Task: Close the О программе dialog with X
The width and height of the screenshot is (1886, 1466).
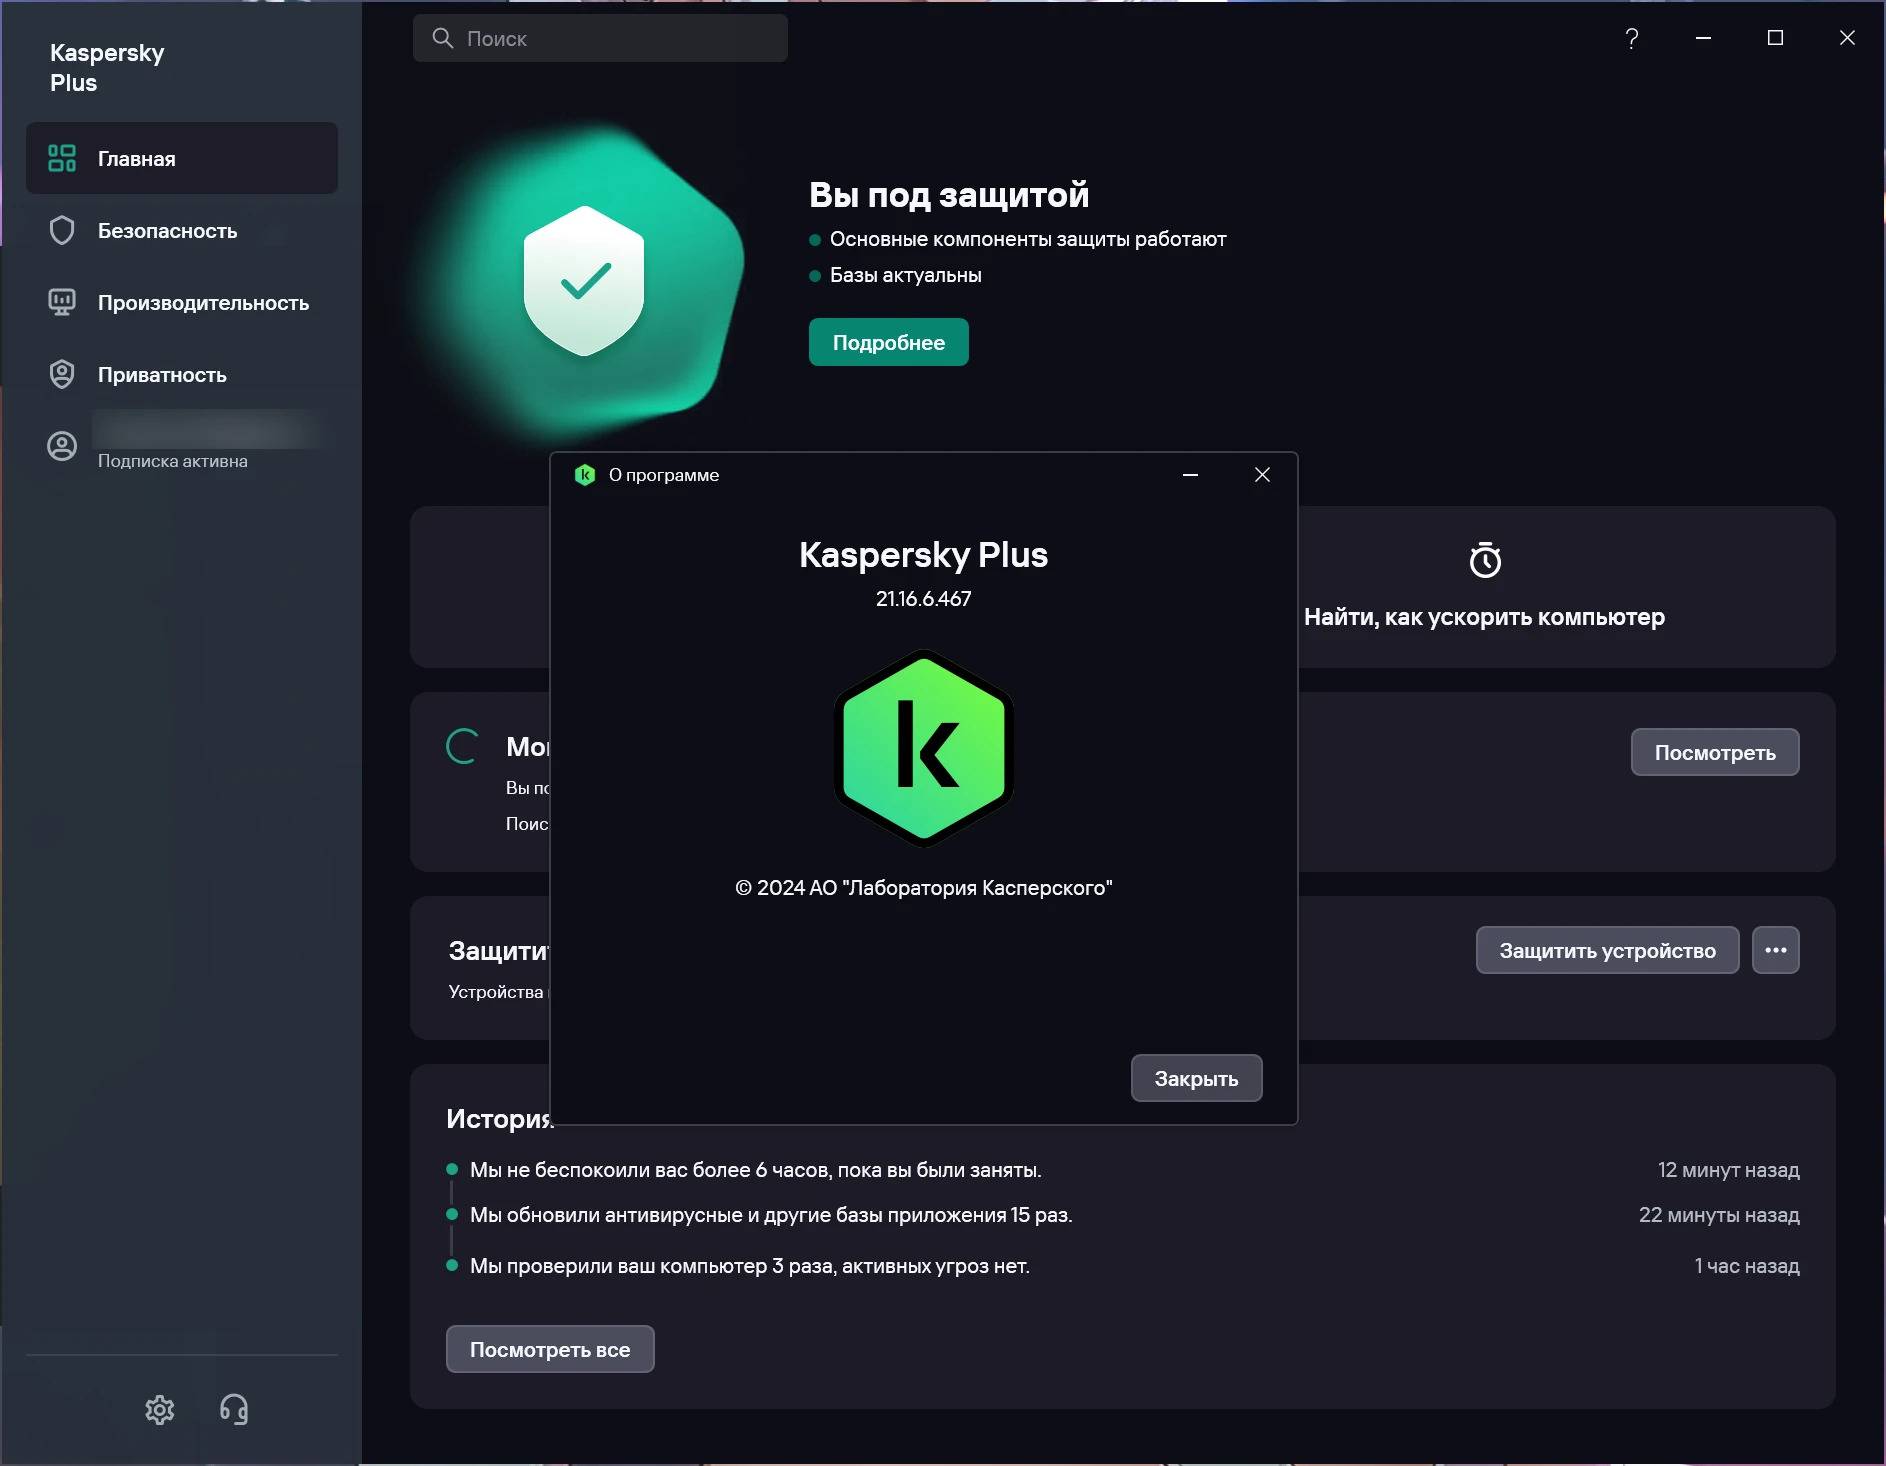Action: (x=1262, y=474)
